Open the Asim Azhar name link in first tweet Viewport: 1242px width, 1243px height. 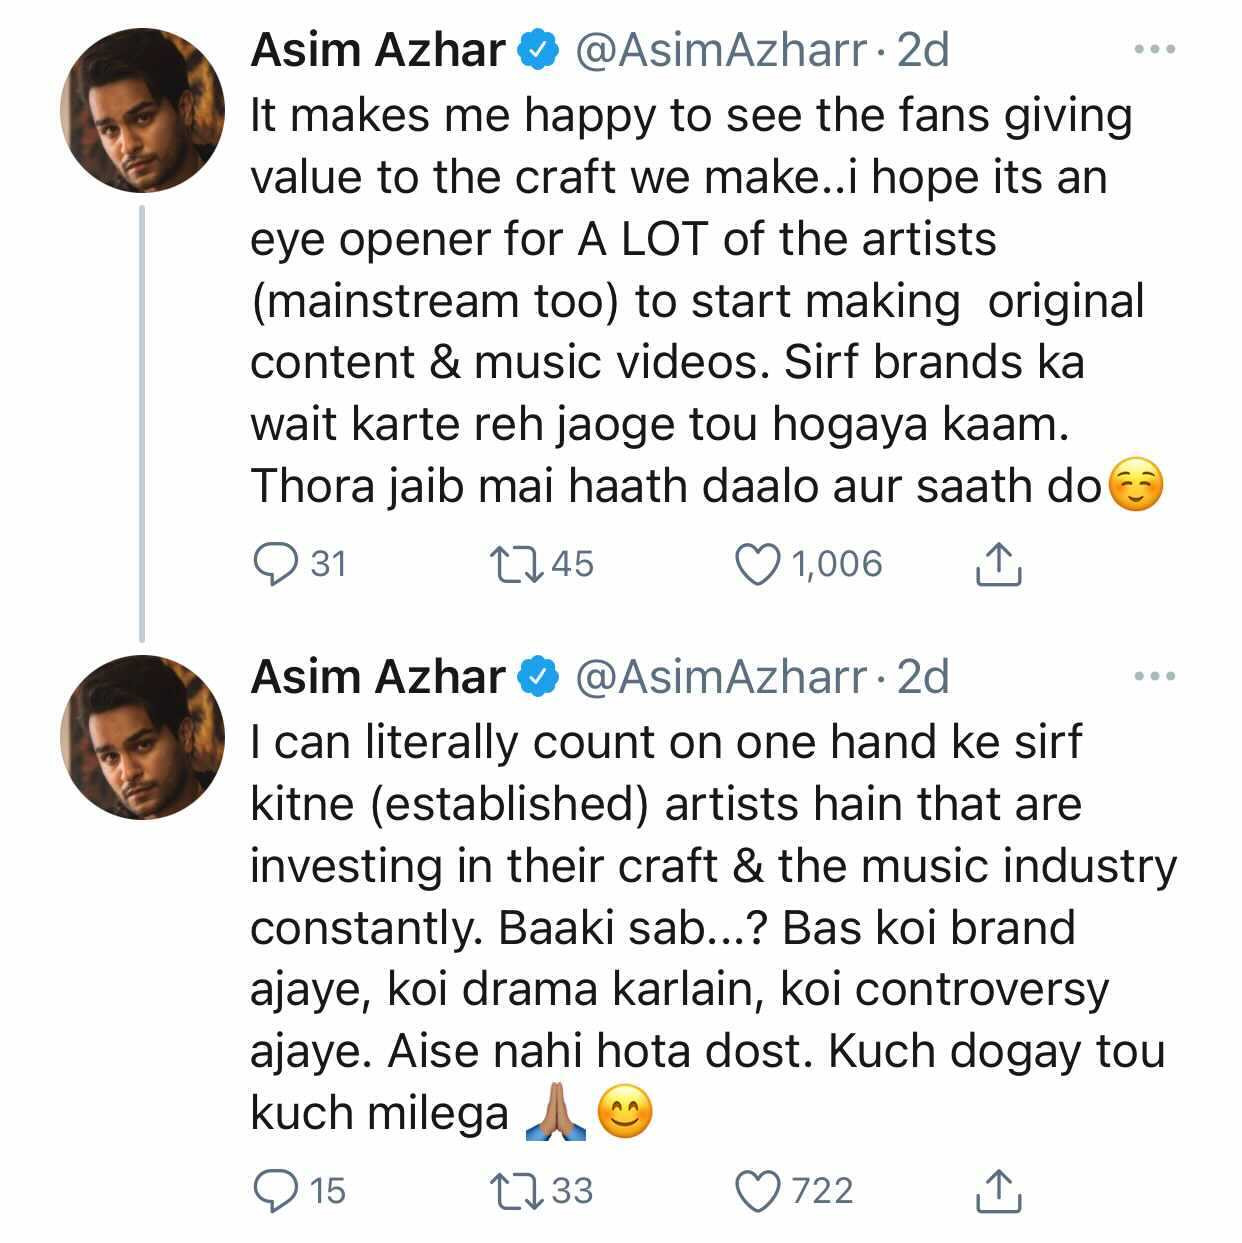[378, 50]
